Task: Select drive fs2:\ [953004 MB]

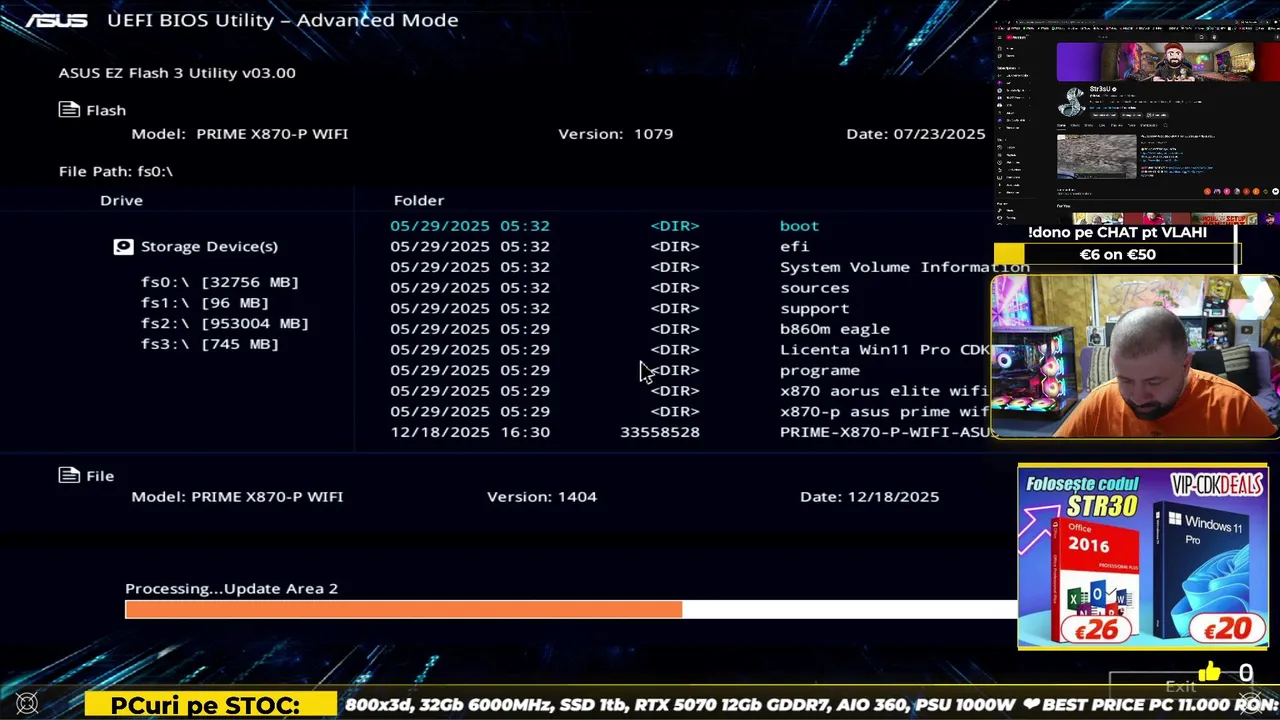Action: coord(225,323)
